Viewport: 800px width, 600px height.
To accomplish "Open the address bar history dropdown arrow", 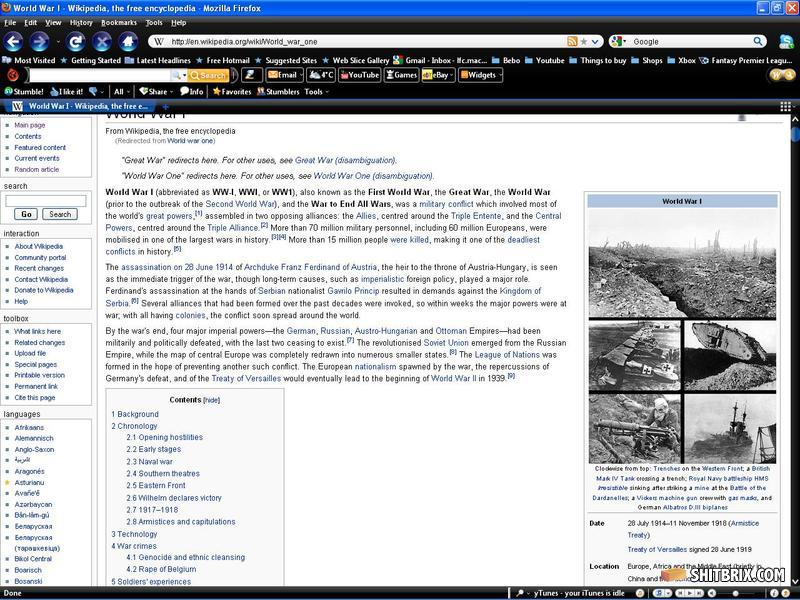I will [x=595, y=41].
